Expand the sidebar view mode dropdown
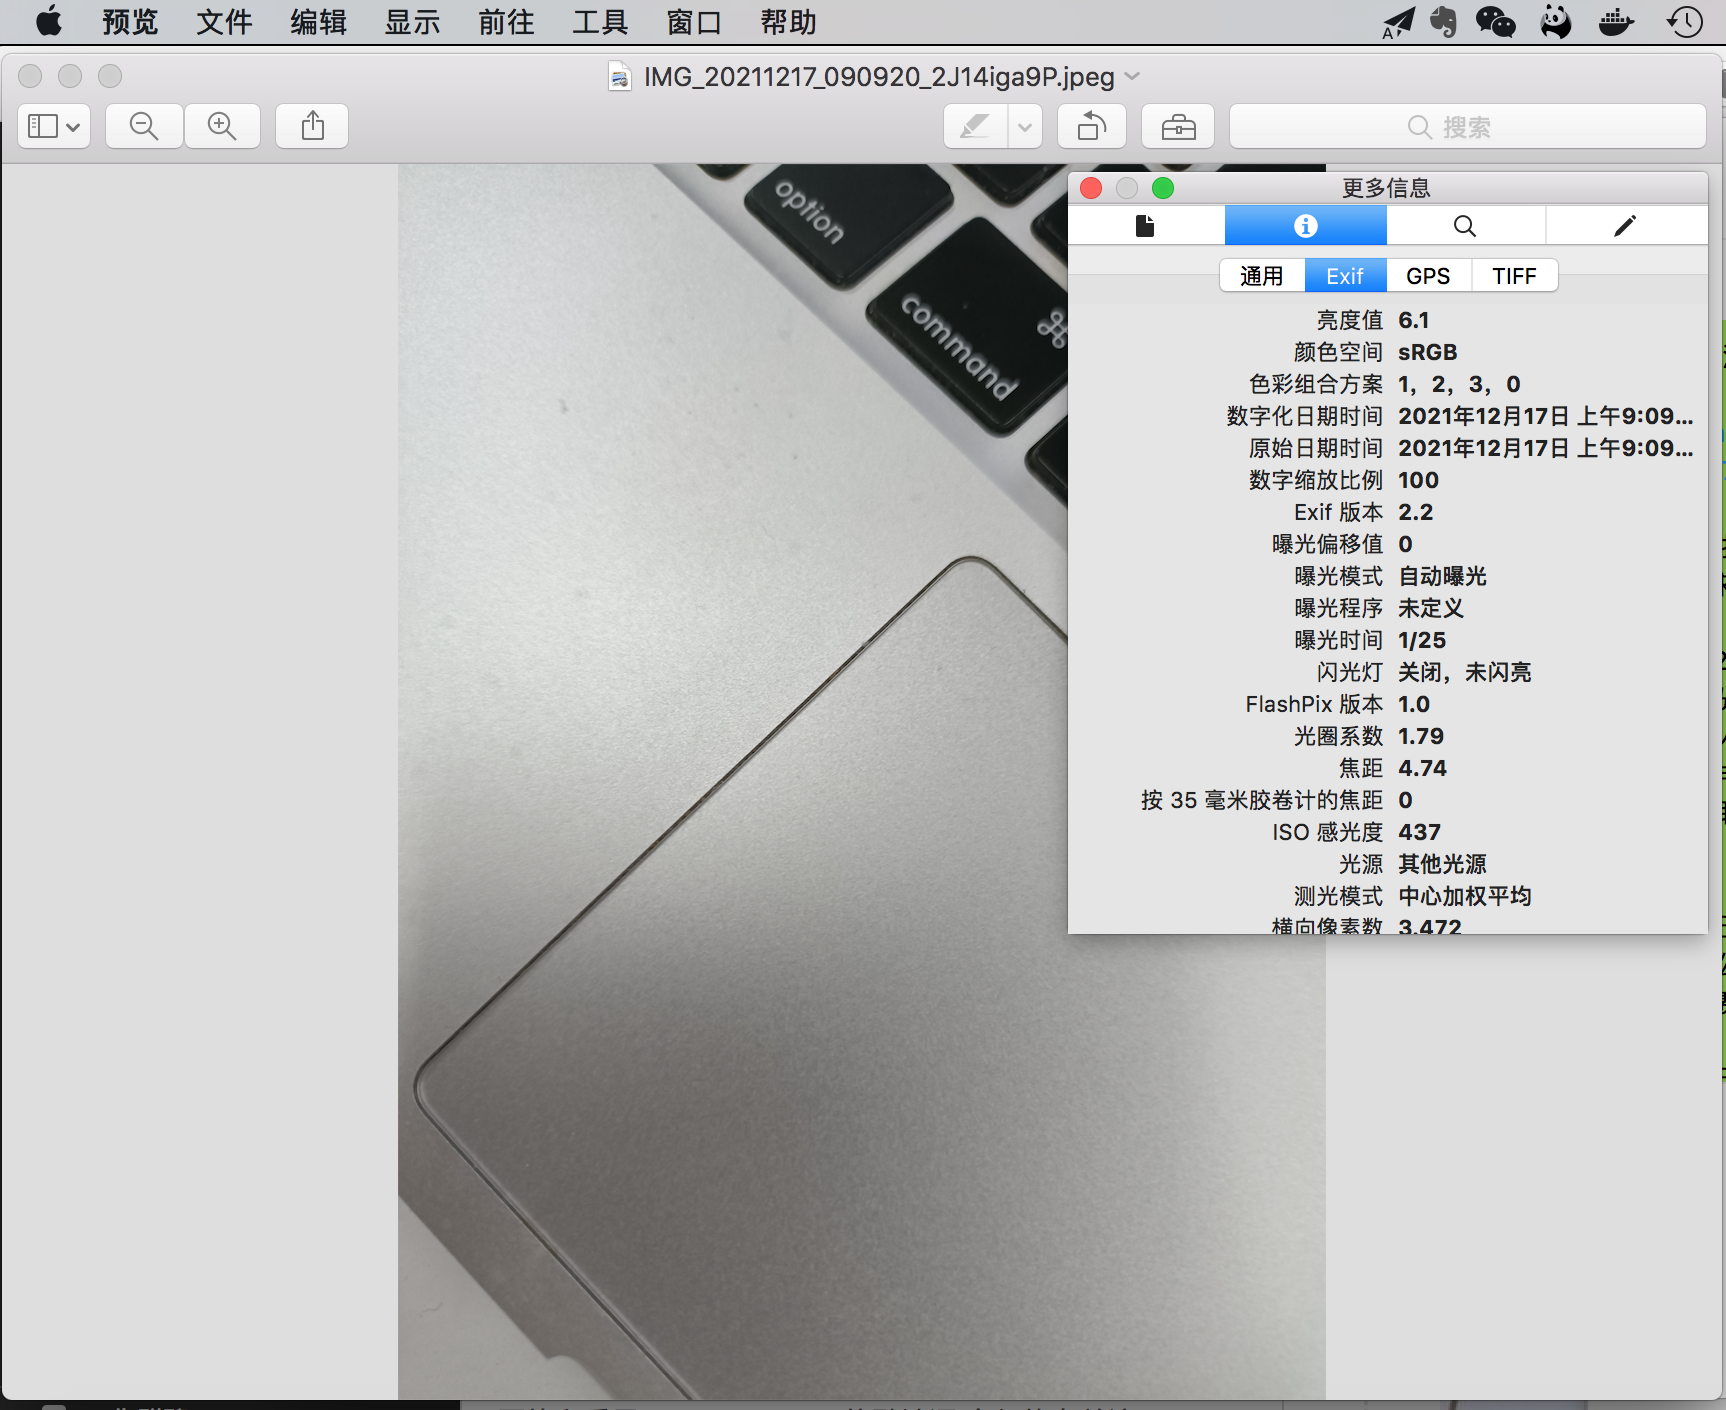This screenshot has height=1410, width=1726. pos(54,127)
